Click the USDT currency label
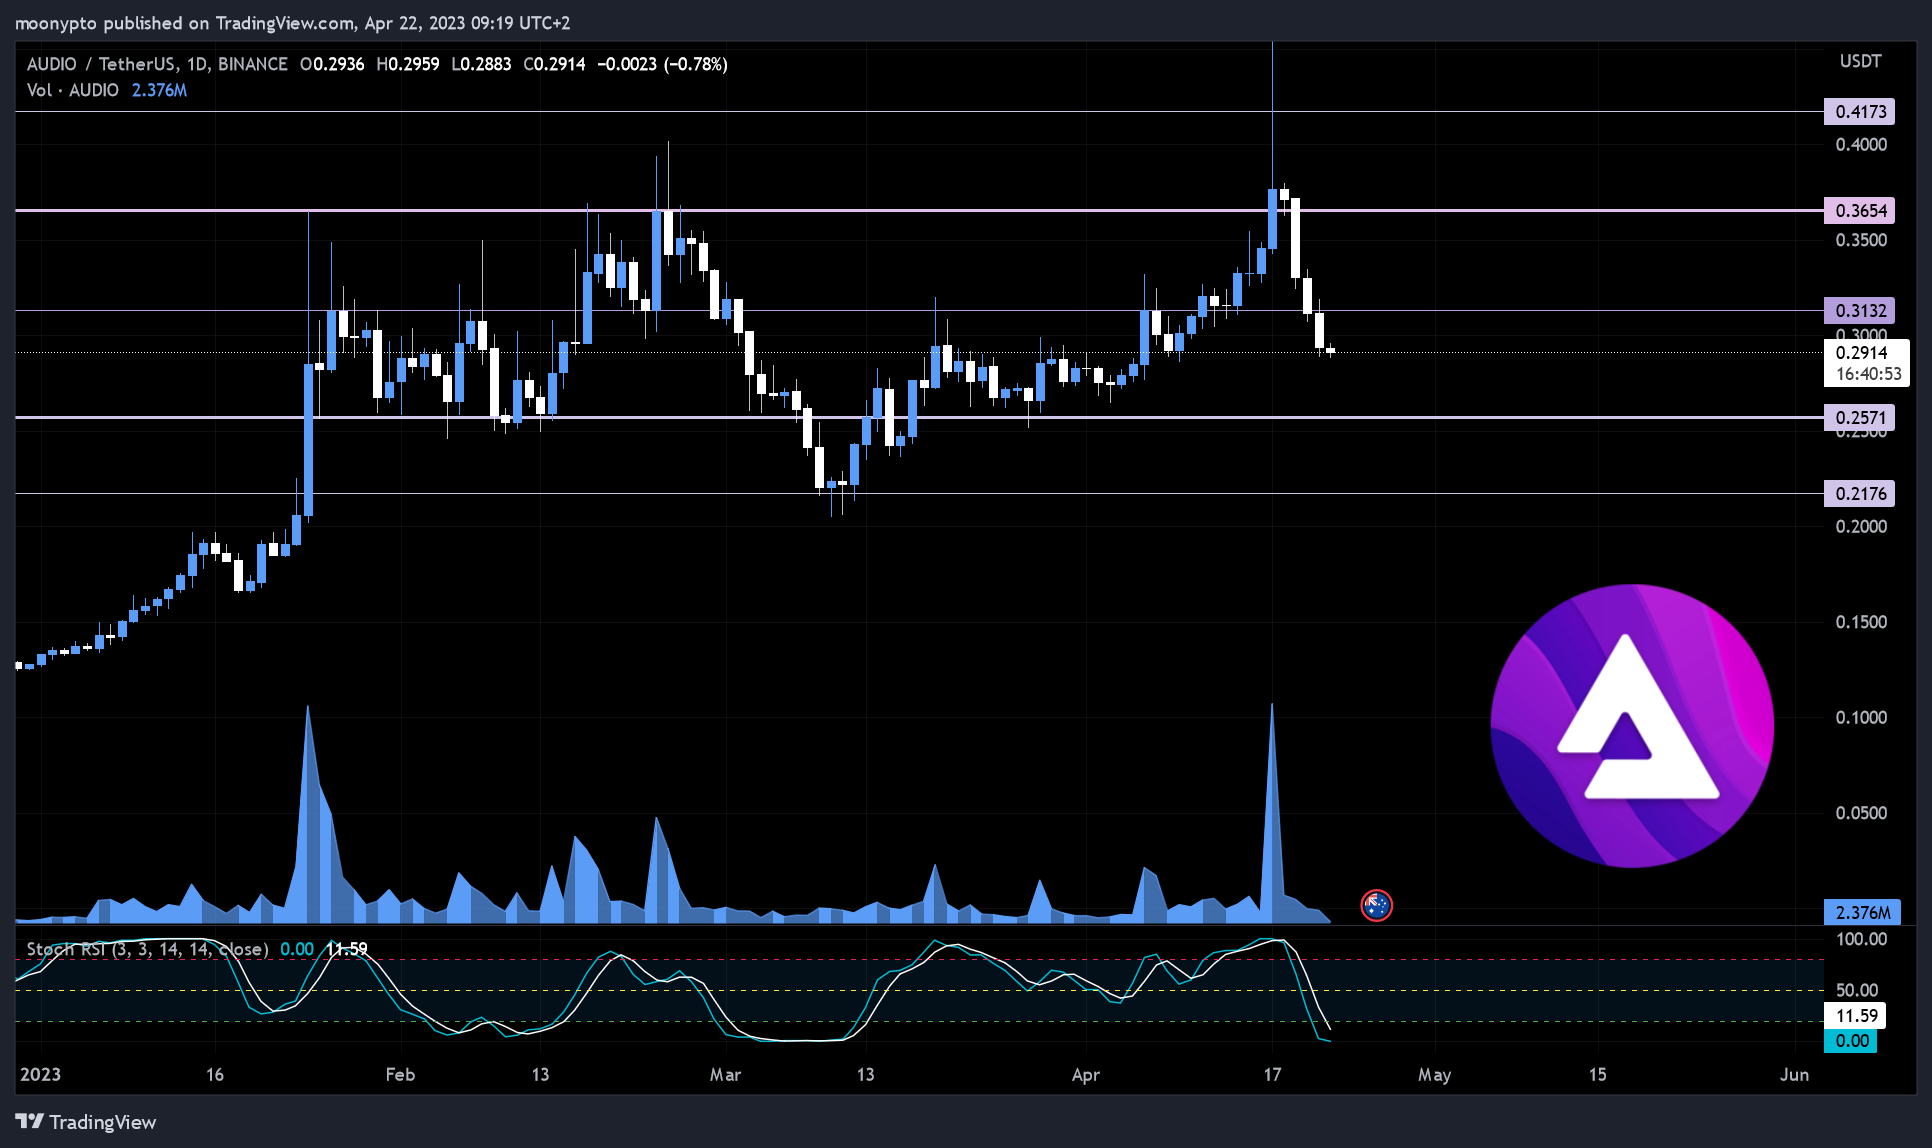Screen dimensions: 1932x1148 point(1860,61)
